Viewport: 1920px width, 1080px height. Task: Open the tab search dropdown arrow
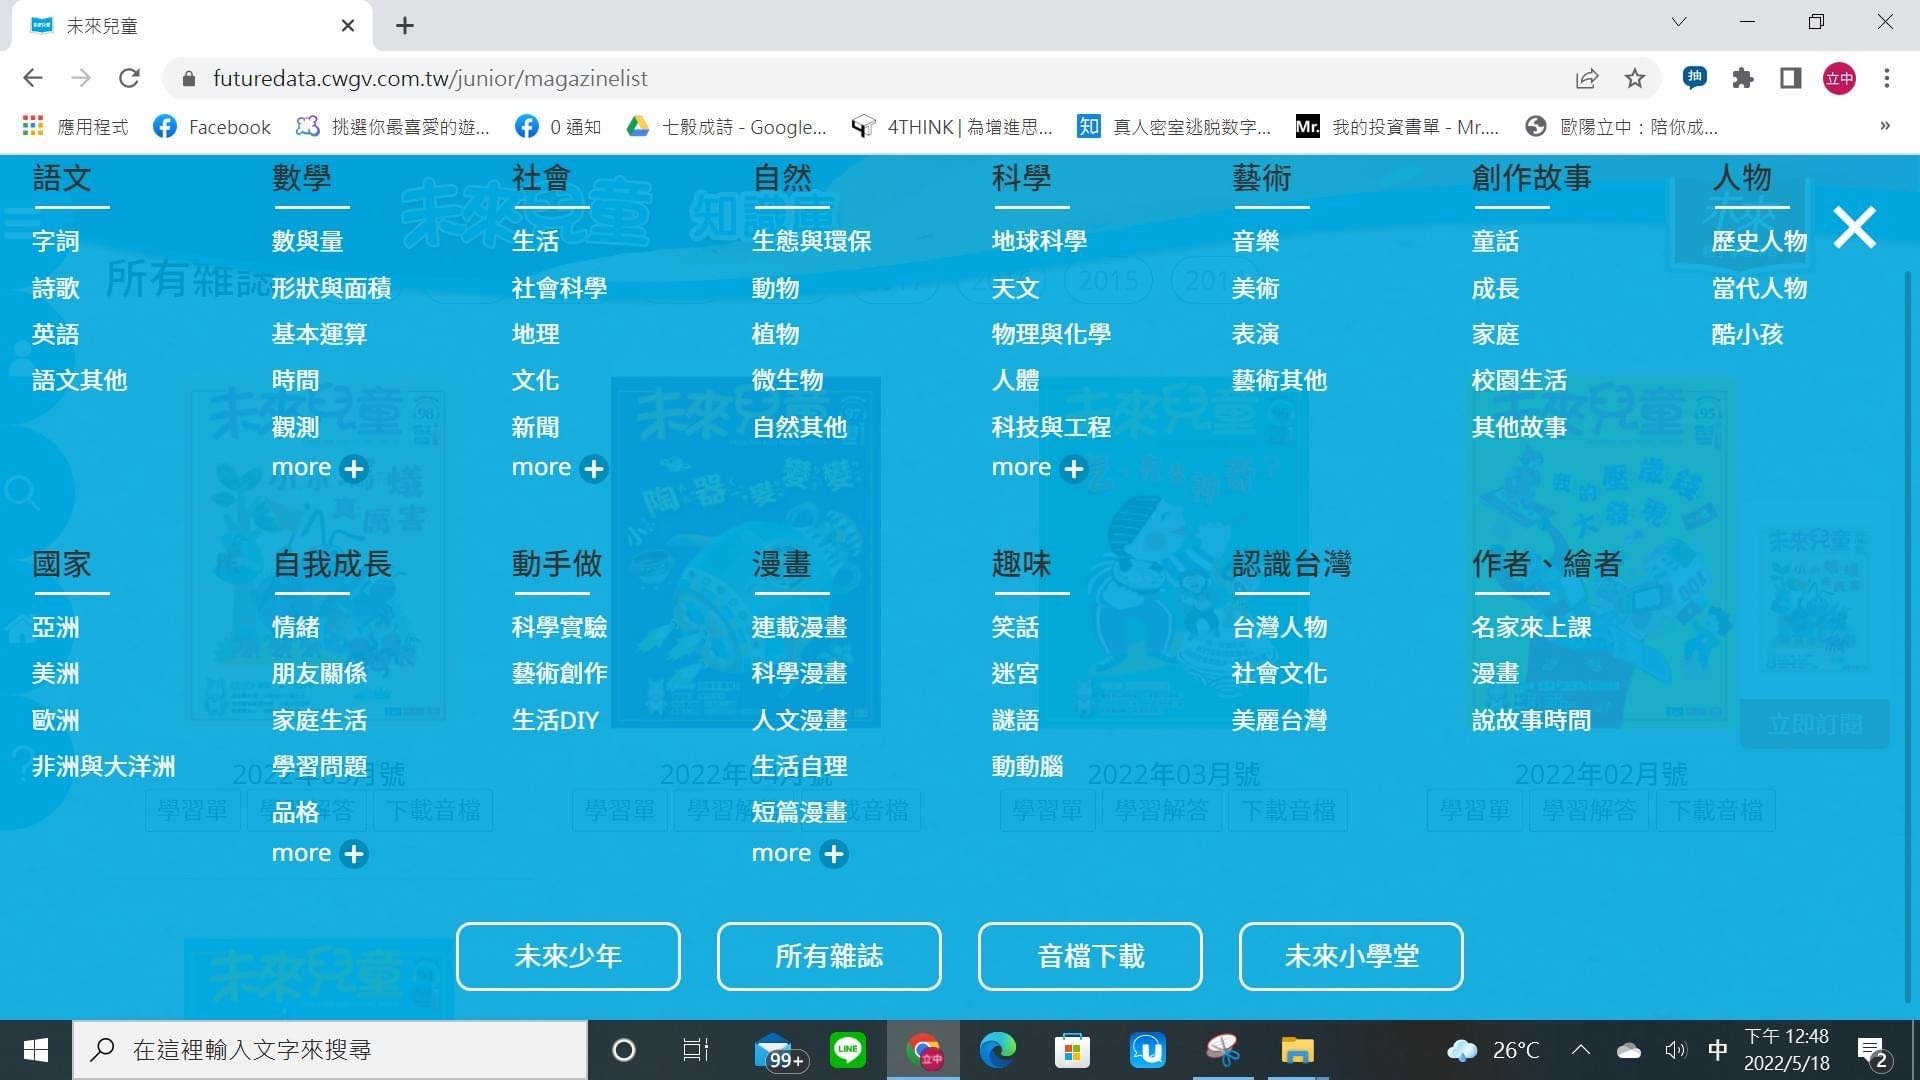tap(1679, 22)
